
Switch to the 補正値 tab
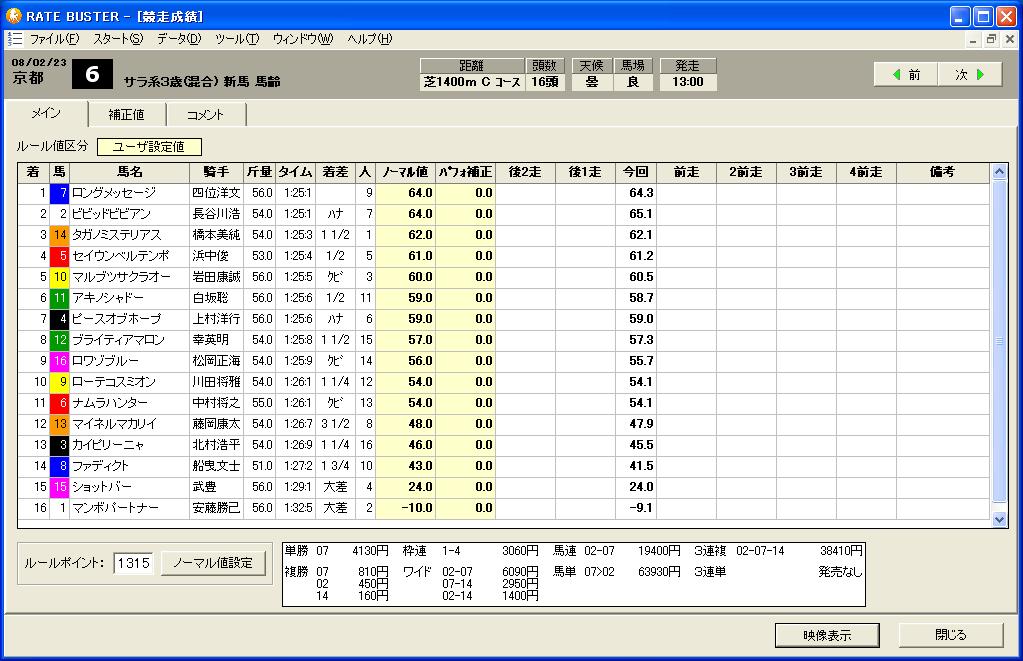click(126, 115)
